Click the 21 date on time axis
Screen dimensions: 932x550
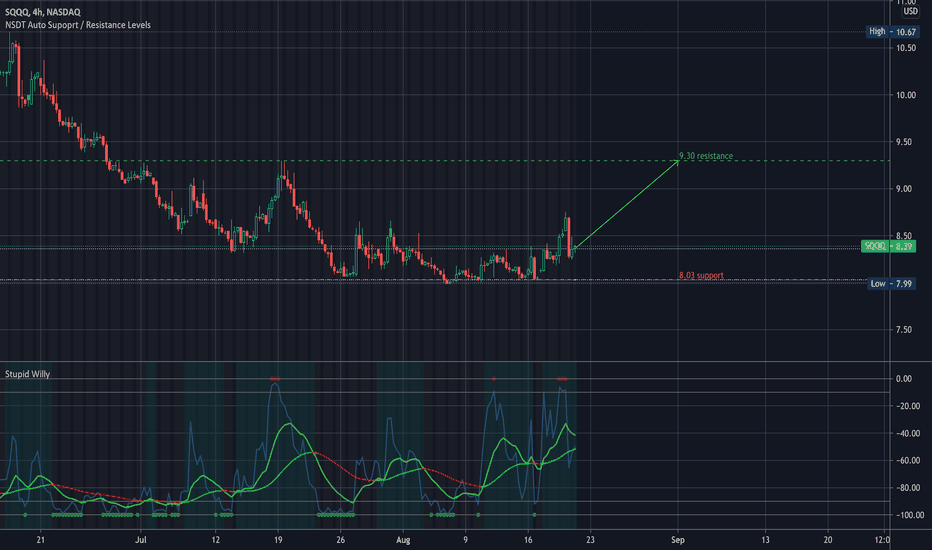[x=40, y=540]
